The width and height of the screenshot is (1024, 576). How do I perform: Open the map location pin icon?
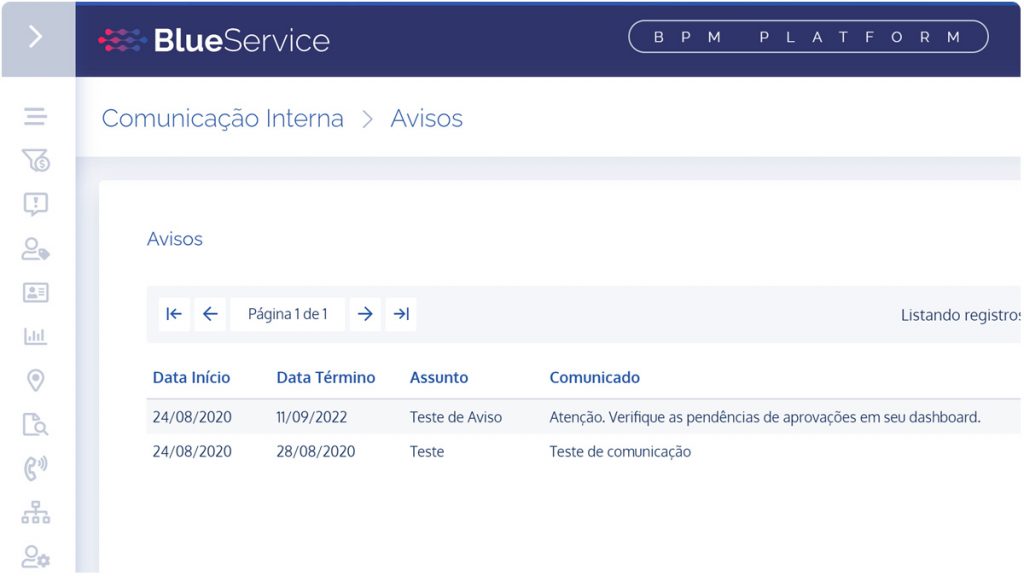tap(36, 380)
